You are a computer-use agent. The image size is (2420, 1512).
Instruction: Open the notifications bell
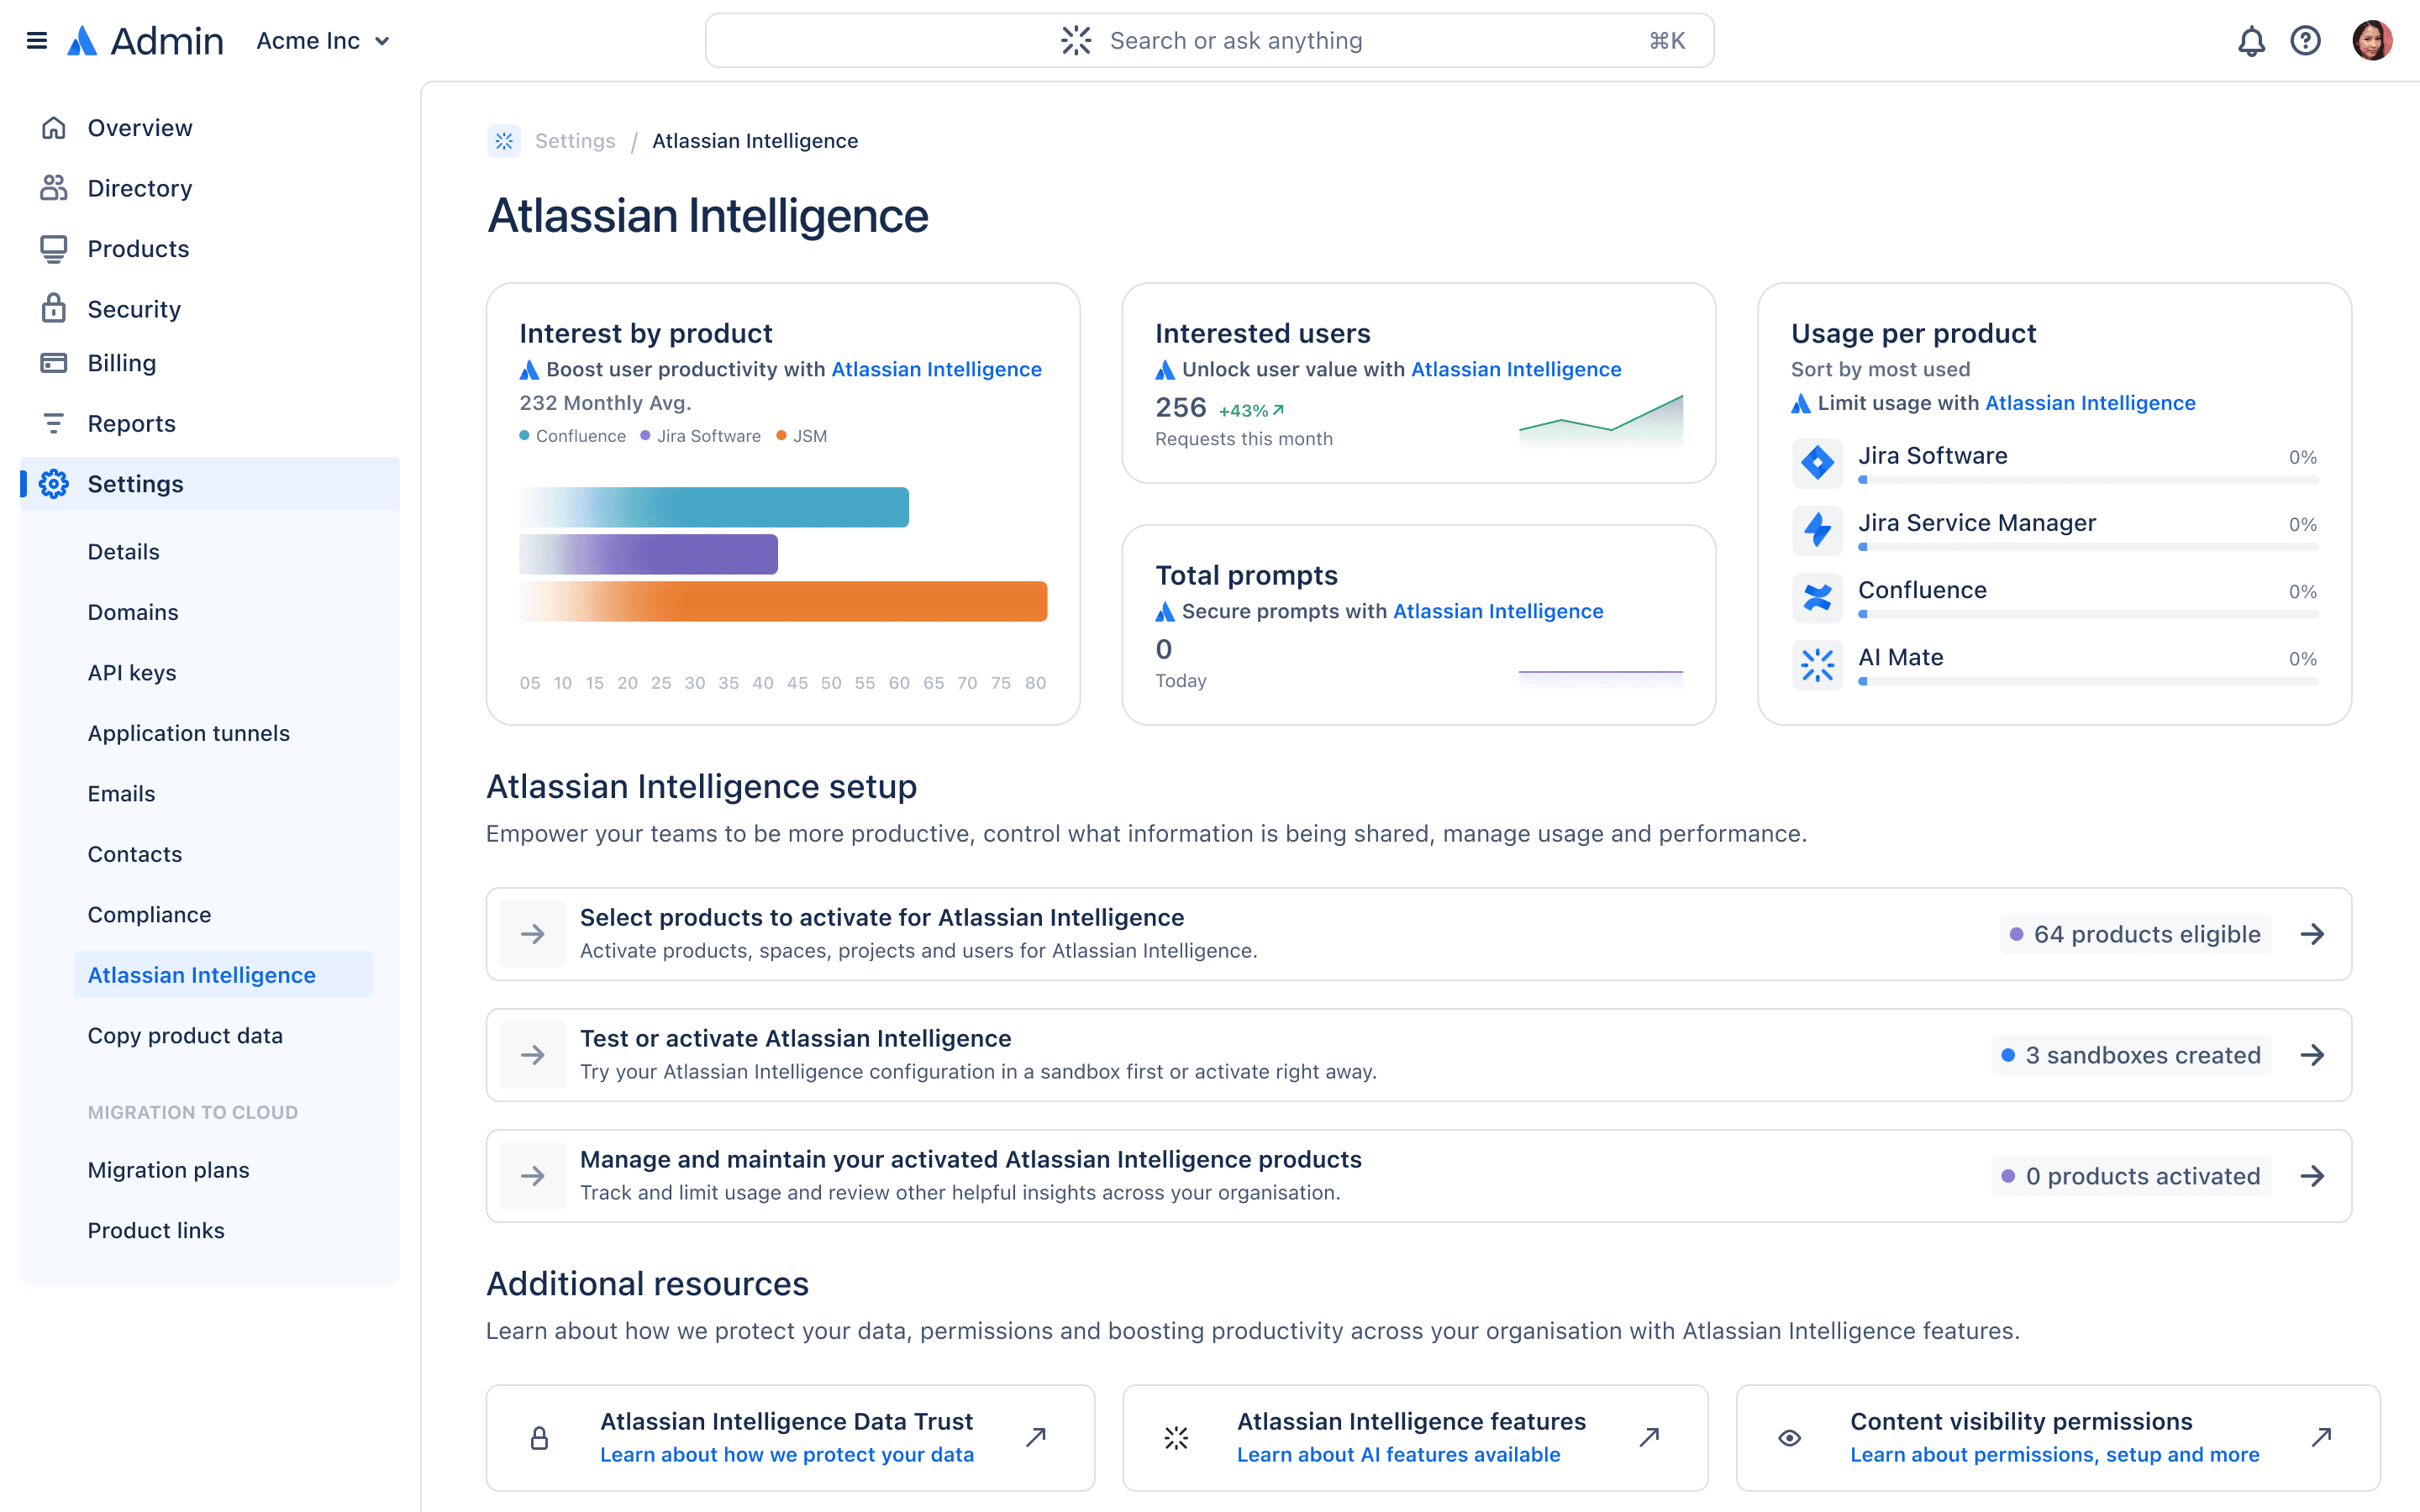2250,41
